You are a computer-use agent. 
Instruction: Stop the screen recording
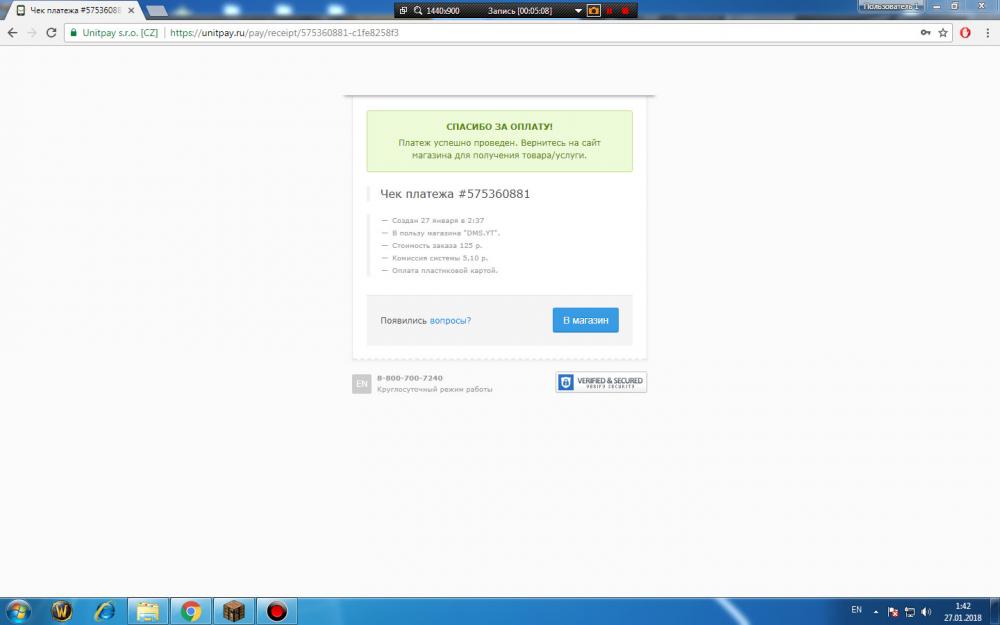[x=625, y=10]
